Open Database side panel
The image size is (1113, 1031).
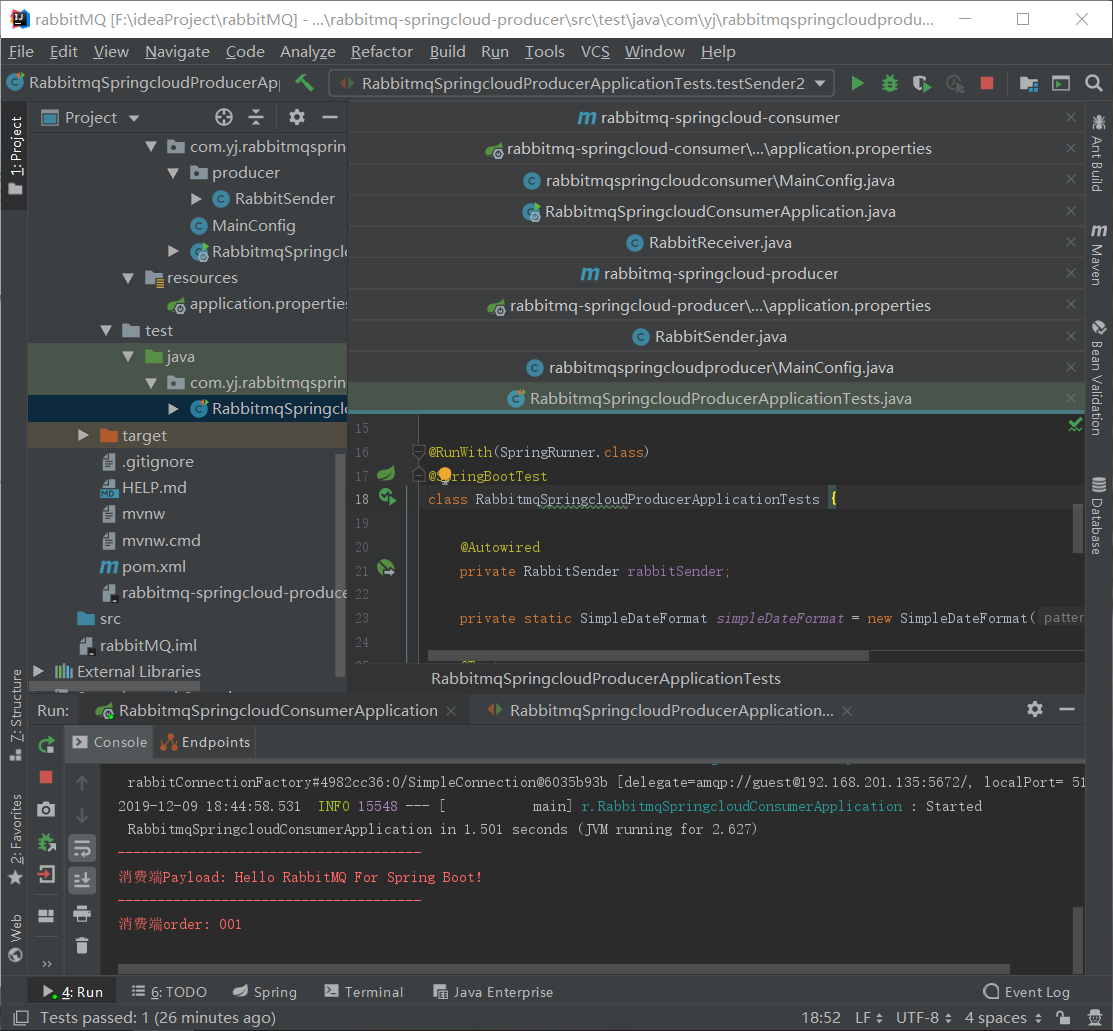pyautogui.click(x=1097, y=516)
